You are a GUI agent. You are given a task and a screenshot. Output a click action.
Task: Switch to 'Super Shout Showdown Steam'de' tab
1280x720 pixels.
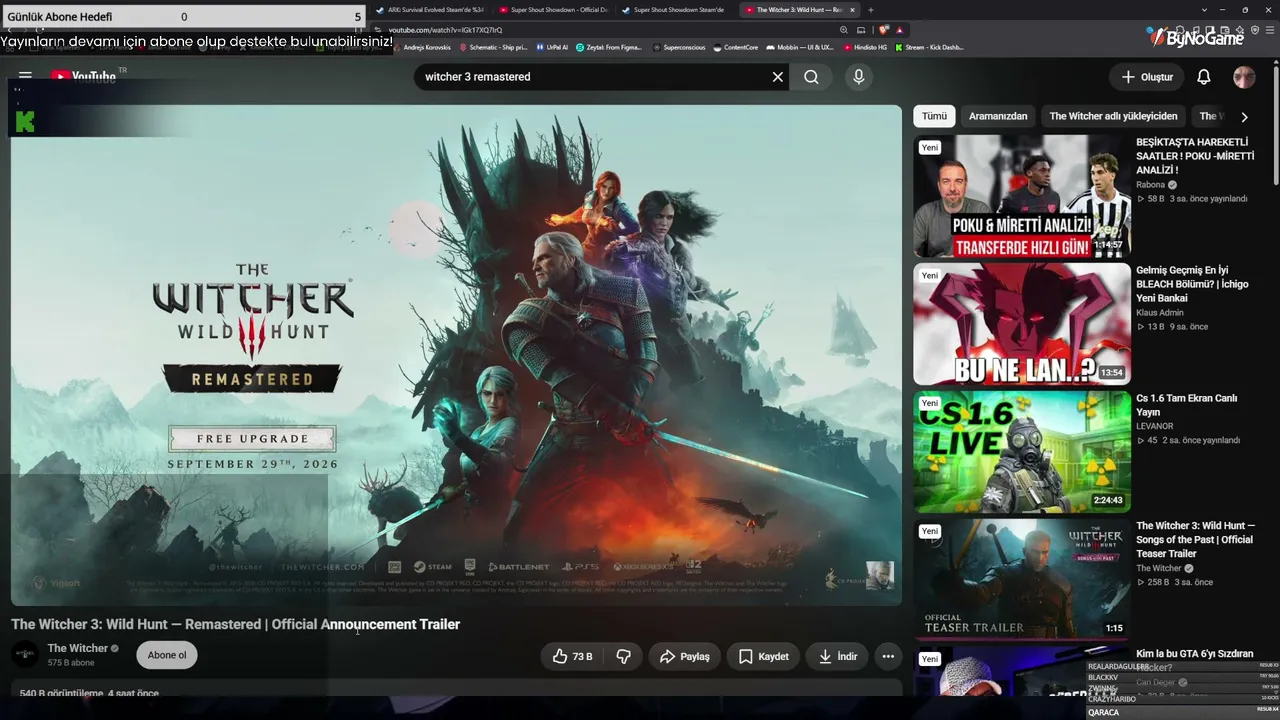pos(676,10)
